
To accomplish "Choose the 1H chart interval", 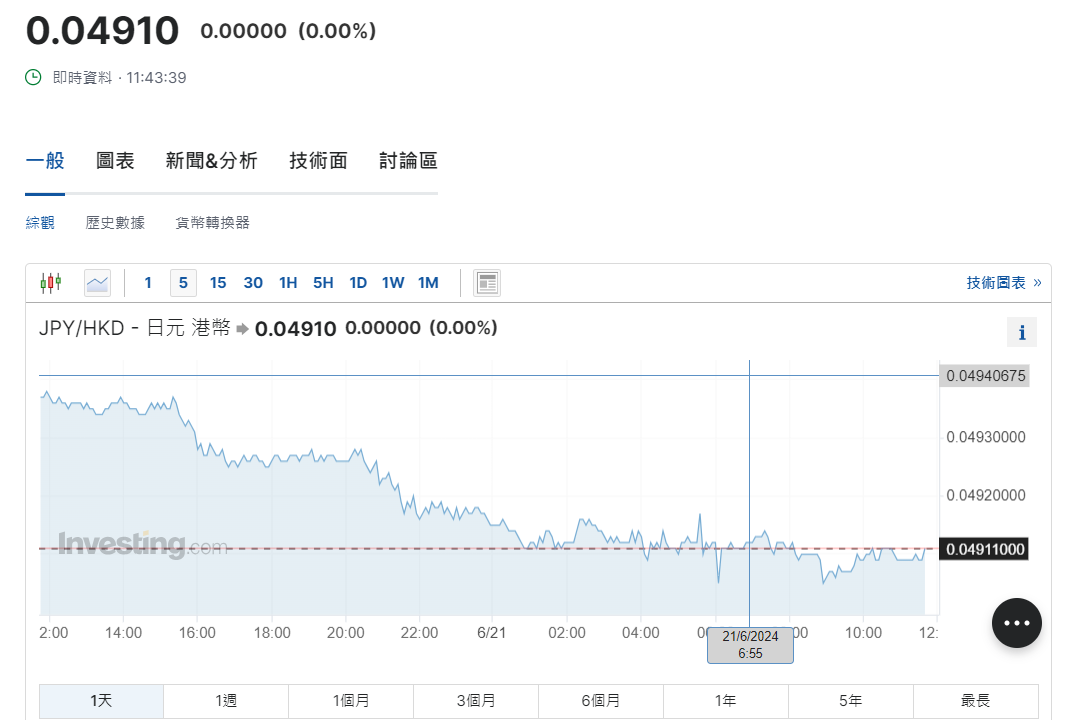I will click(x=288, y=283).
